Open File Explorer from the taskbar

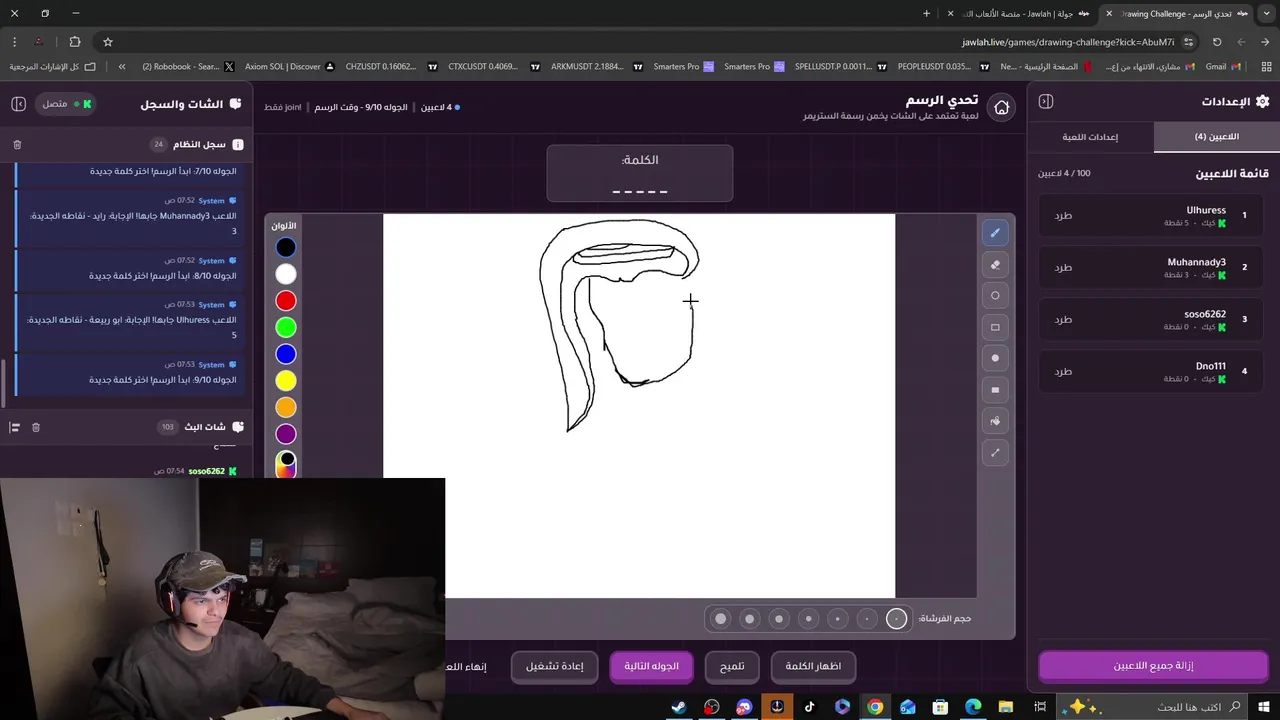(x=1006, y=707)
